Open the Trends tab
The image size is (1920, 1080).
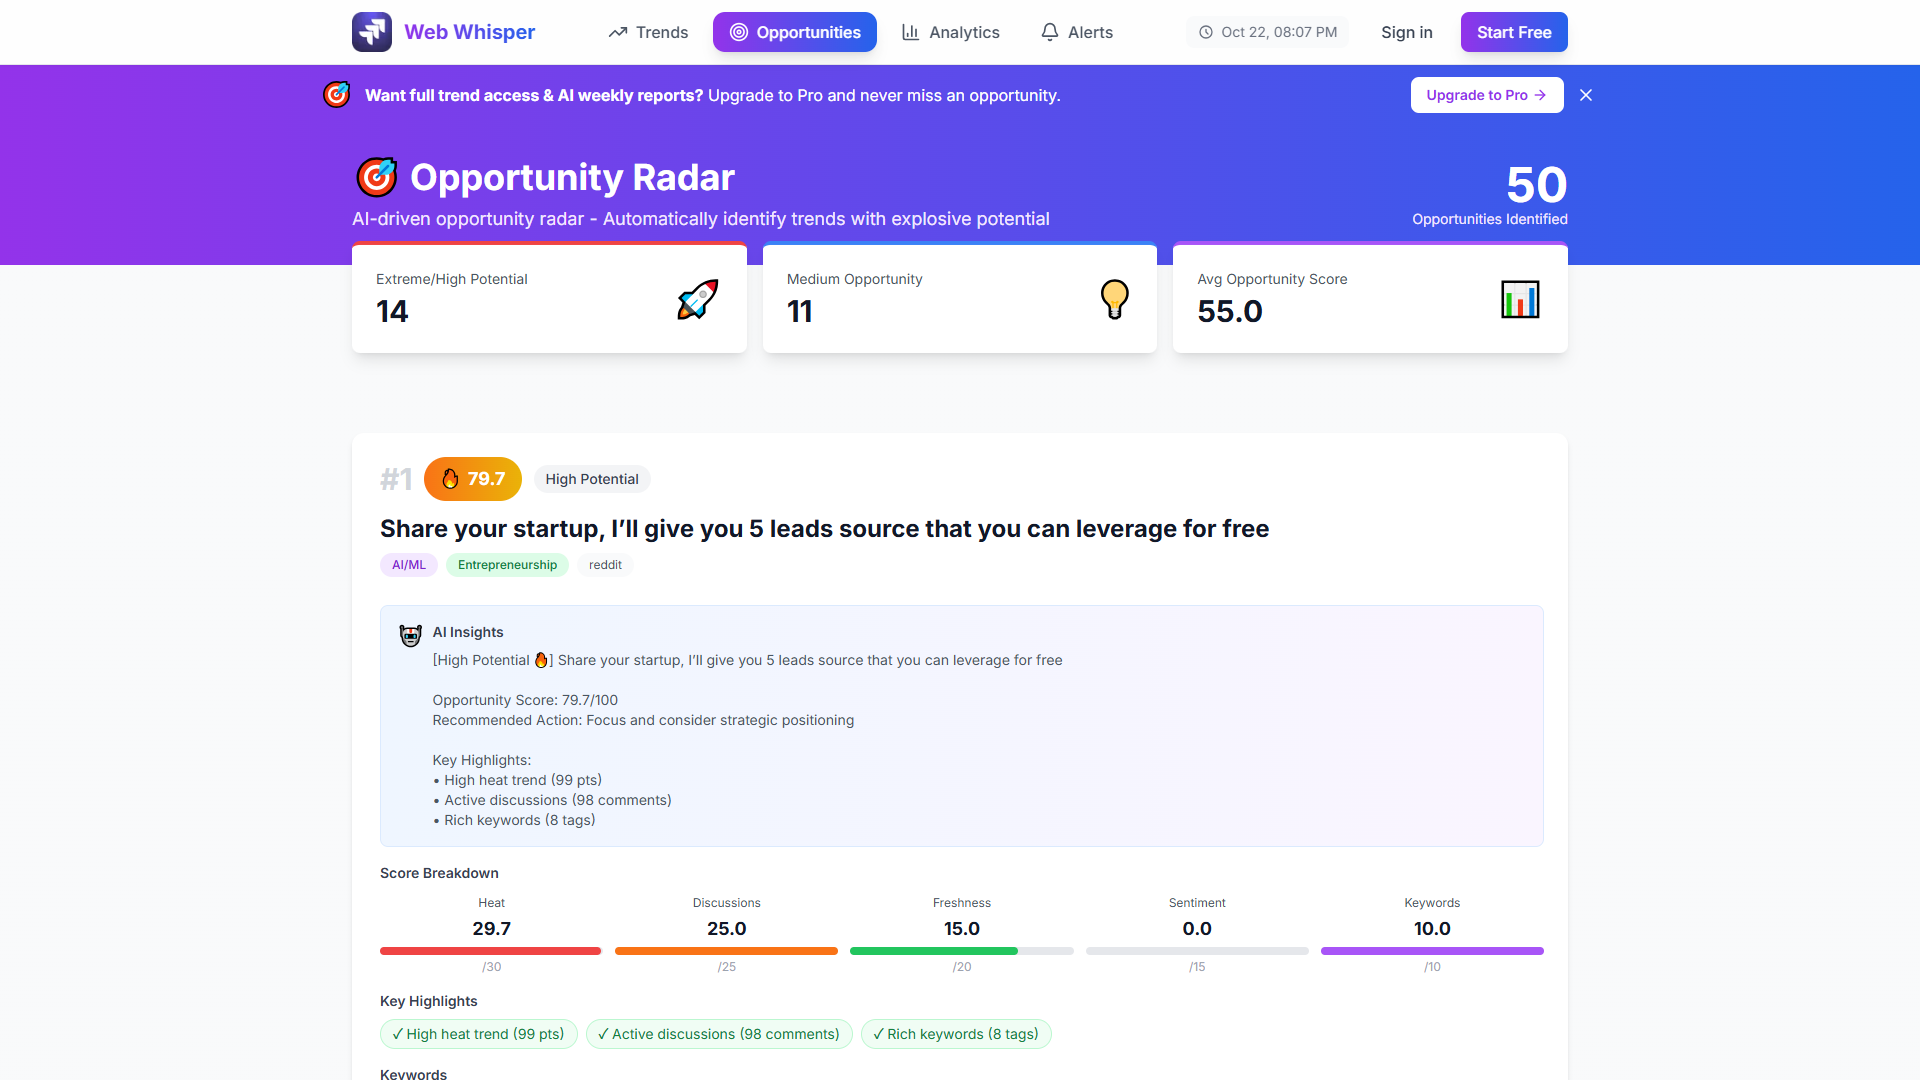pyautogui.click(x=648, y=32)
